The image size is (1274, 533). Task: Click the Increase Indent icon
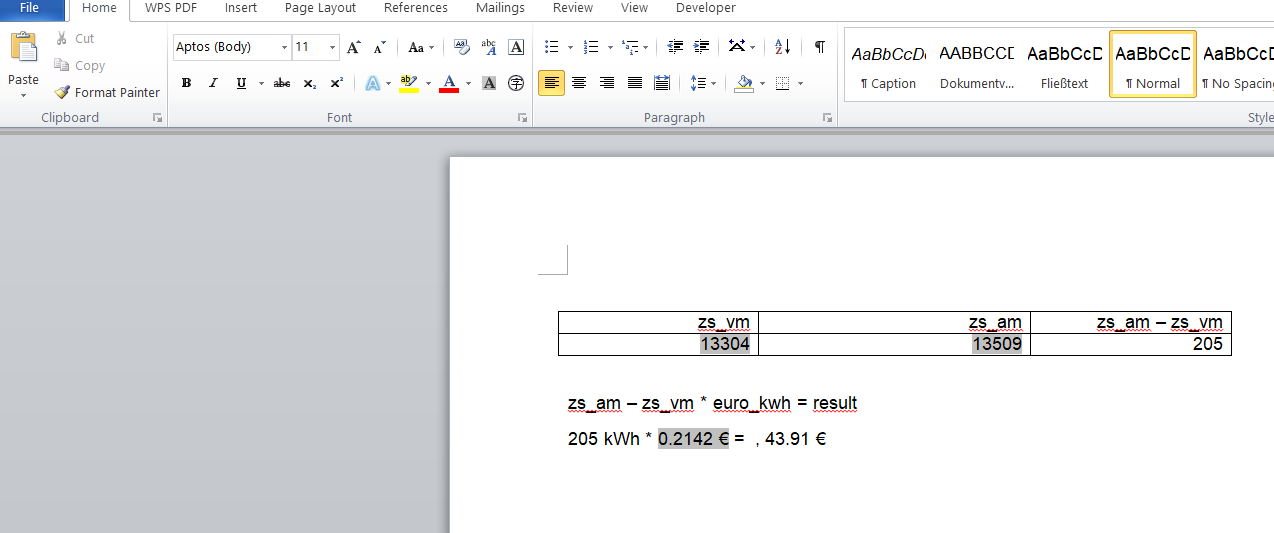[701, 47]
